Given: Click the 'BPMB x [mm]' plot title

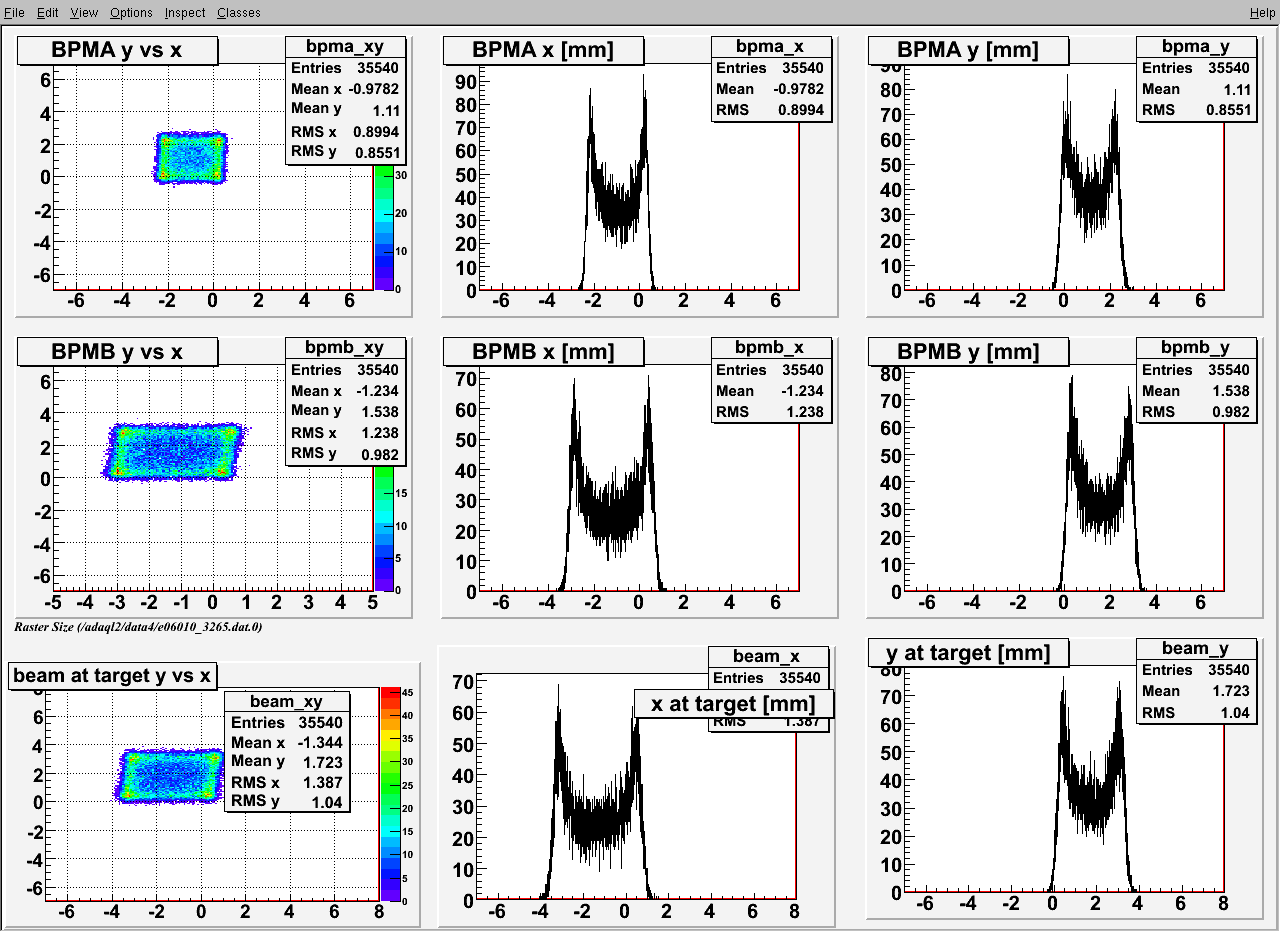Looking at the screenshot, I should 544,351.
